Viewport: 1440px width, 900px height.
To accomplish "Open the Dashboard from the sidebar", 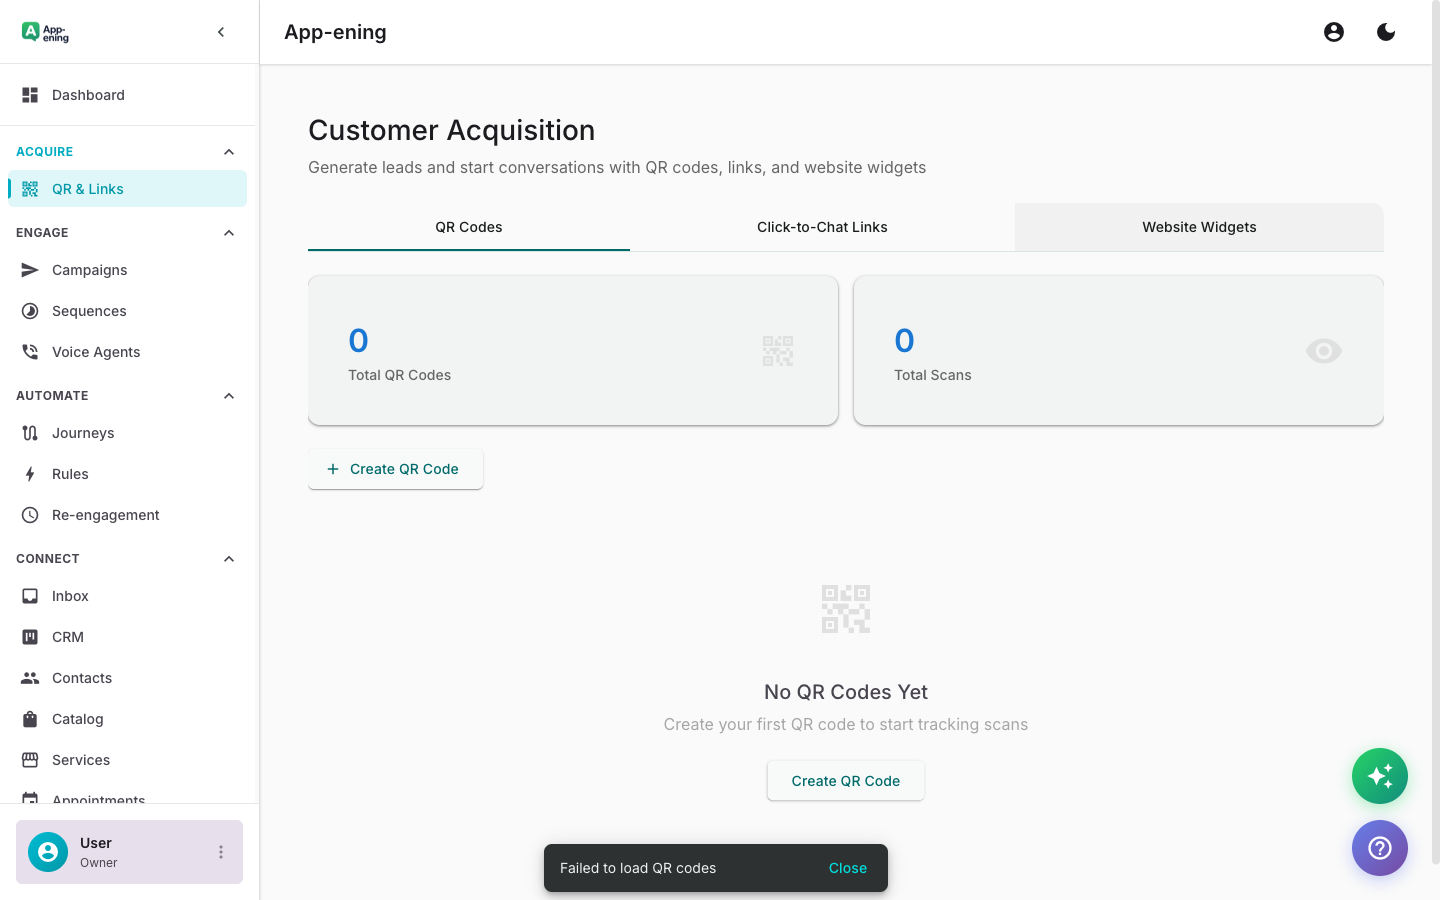I will pyautogui.click(x=88, y=94).
